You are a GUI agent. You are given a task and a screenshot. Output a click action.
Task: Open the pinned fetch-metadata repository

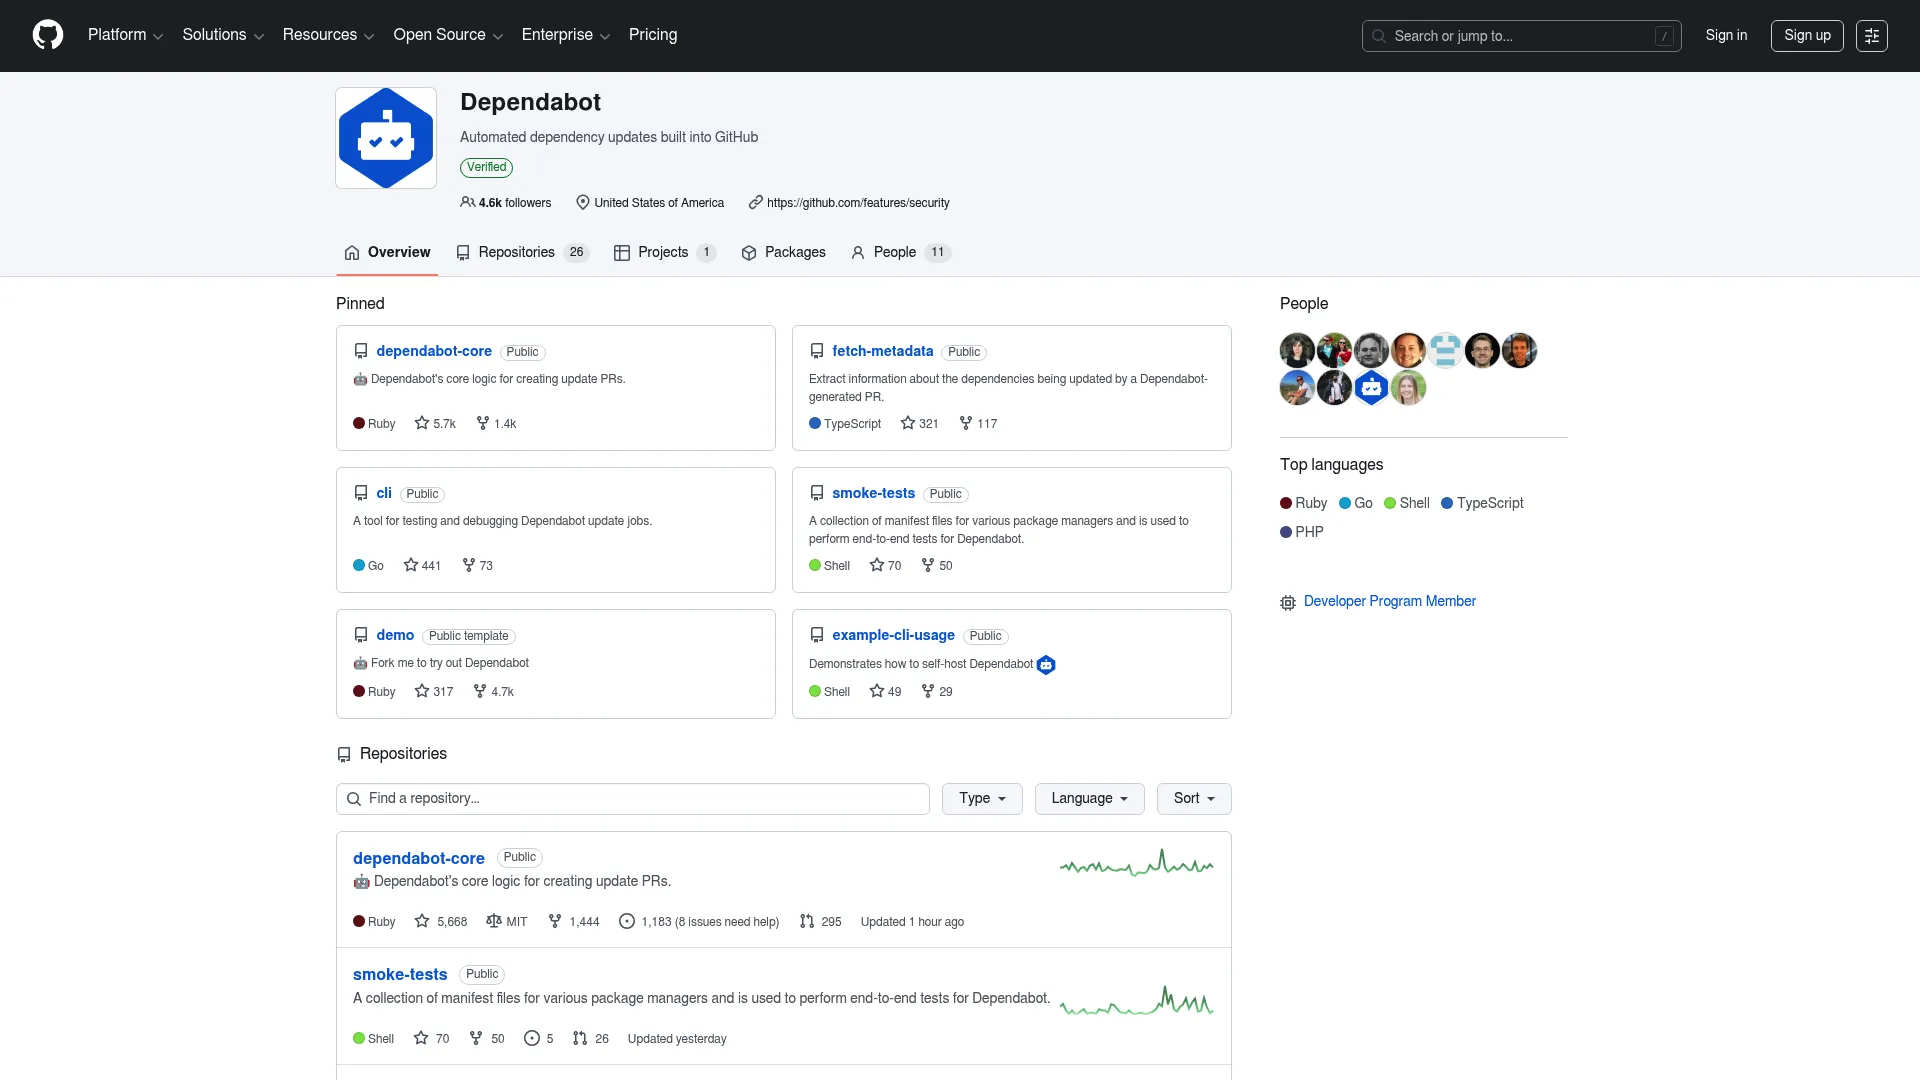[x=882, y=351]
